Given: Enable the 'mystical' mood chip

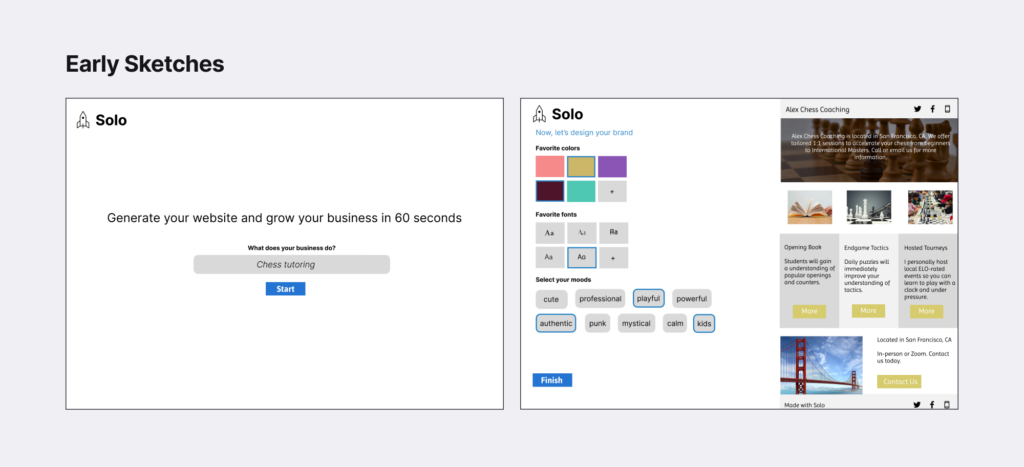Looking at the screenshot, I should (x=635, y=323).
